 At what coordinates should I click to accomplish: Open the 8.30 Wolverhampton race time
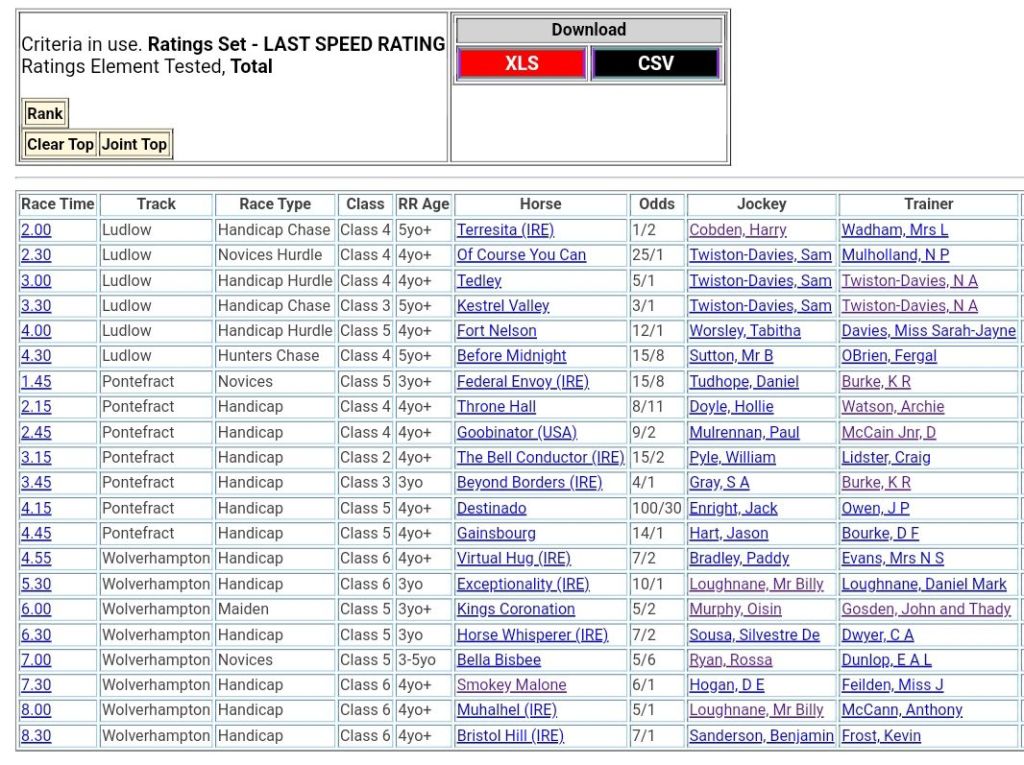[36, 736]
